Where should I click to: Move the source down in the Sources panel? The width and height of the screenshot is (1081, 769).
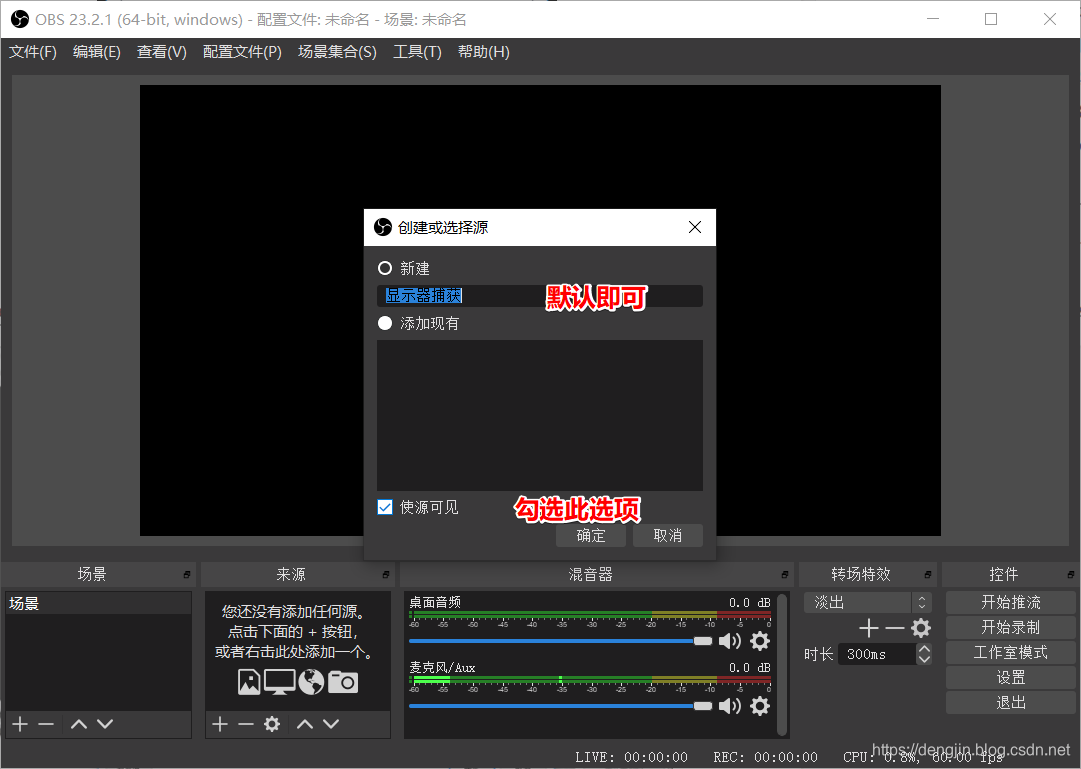[331, 723]
